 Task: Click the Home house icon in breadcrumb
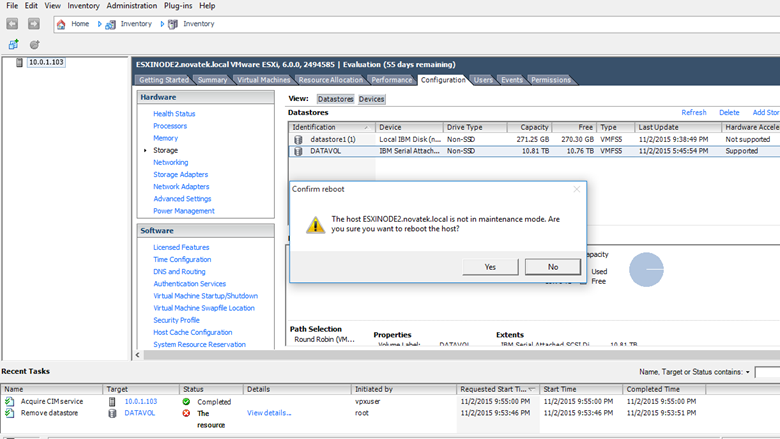click(x=61, y=24)
